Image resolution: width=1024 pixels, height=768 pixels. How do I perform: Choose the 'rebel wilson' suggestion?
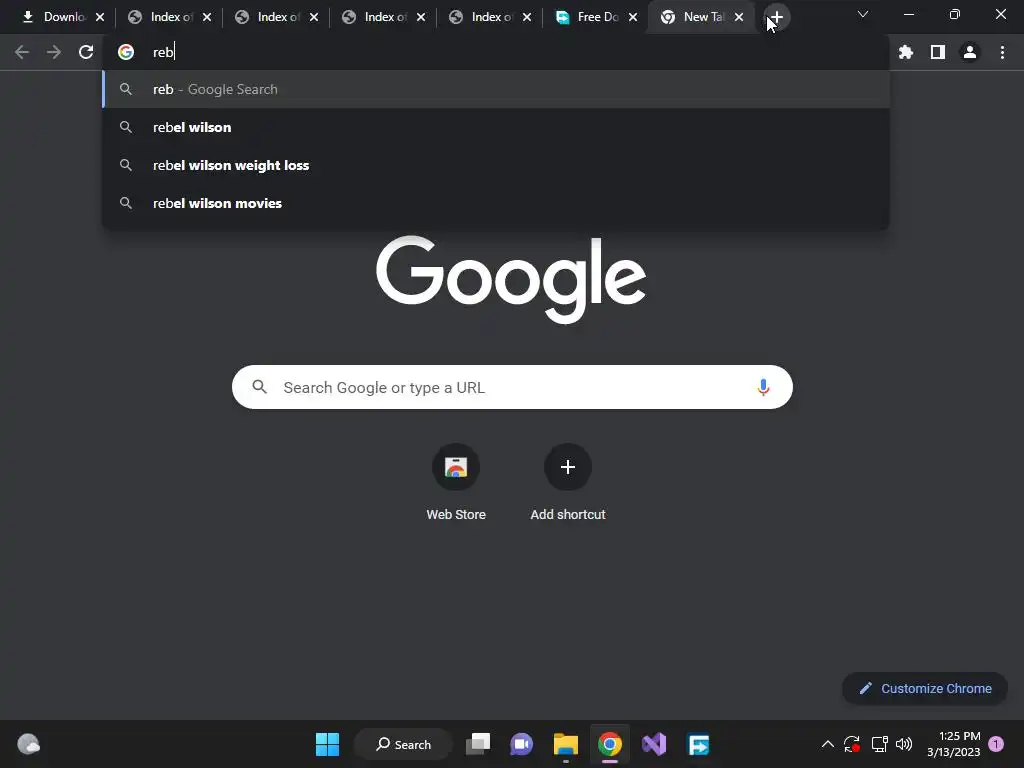coord(496,127)
